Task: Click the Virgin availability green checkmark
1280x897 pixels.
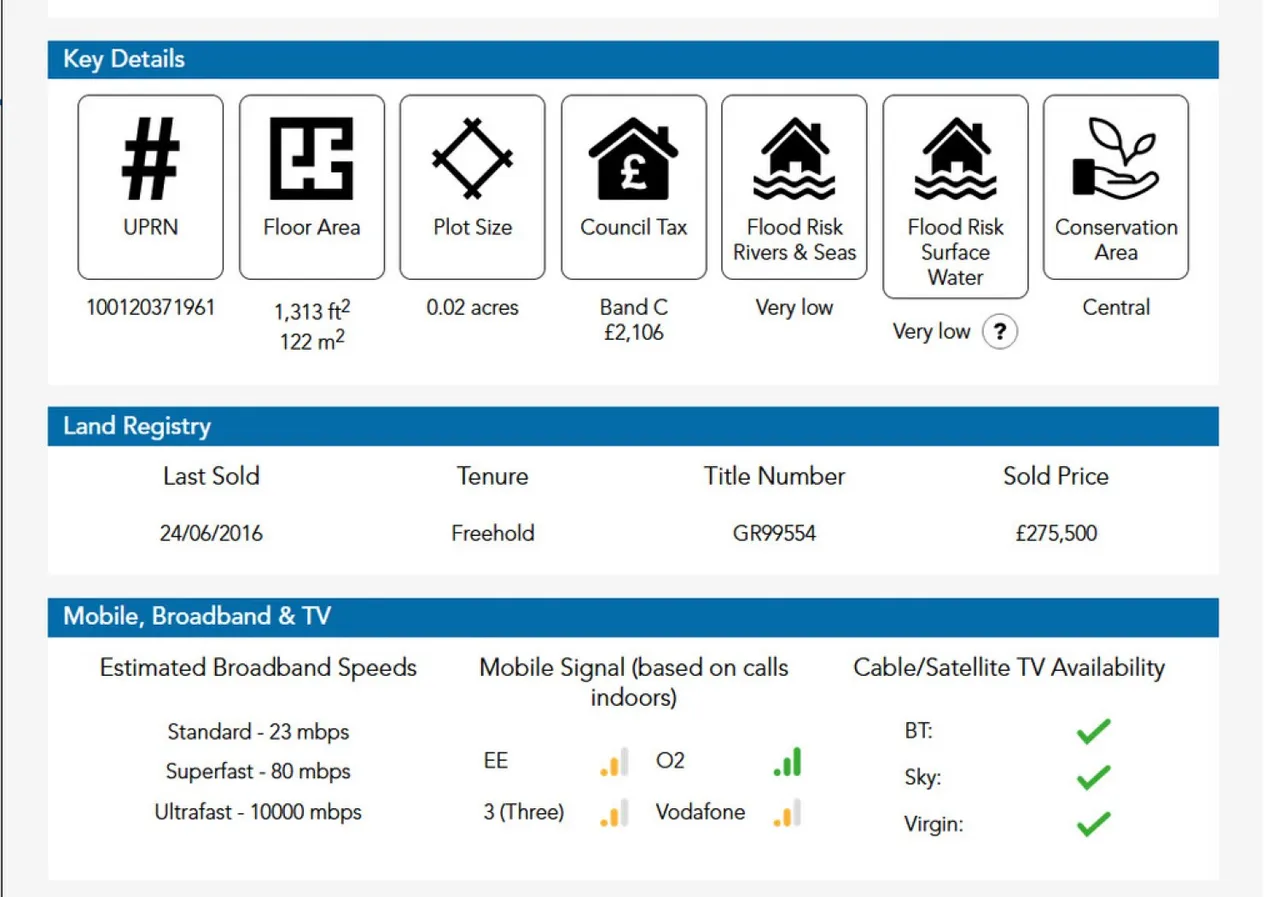Action: pos(1094,824)
